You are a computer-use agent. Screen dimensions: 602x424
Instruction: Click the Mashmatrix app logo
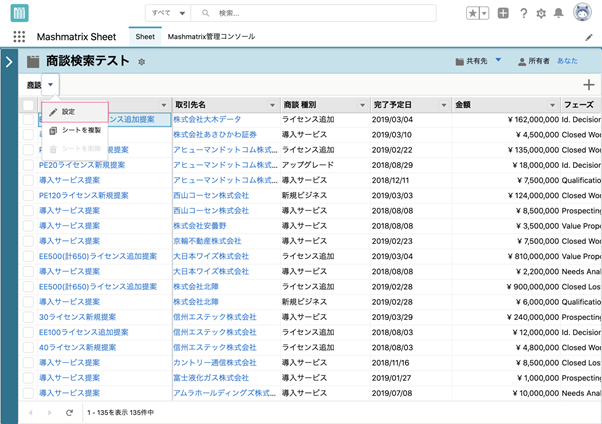click(x=19, y=13)
